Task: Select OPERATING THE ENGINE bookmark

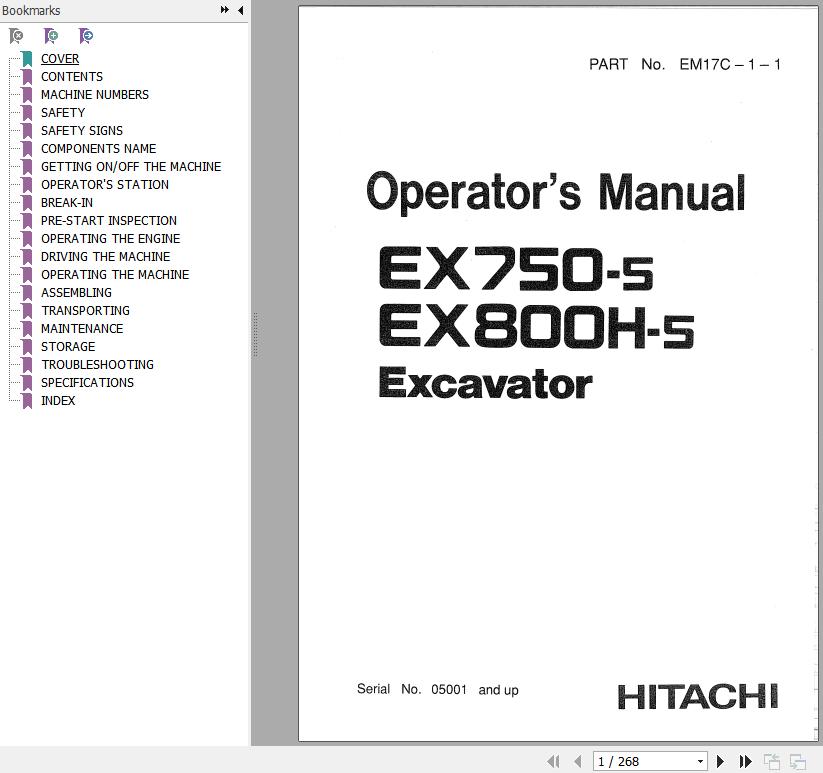Action: pos(111,239)
